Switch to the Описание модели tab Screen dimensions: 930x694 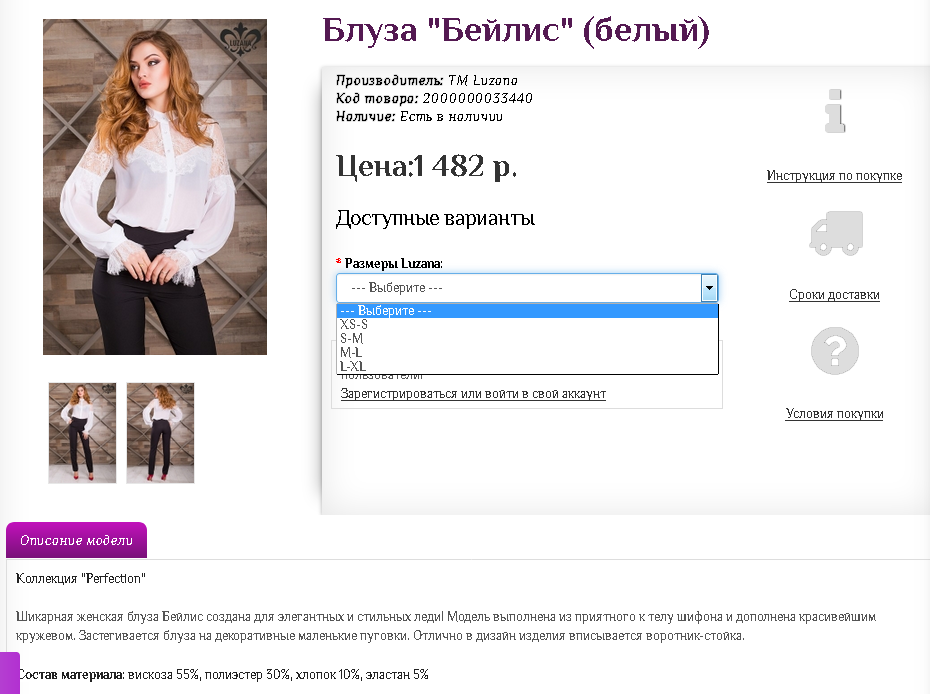77,540
